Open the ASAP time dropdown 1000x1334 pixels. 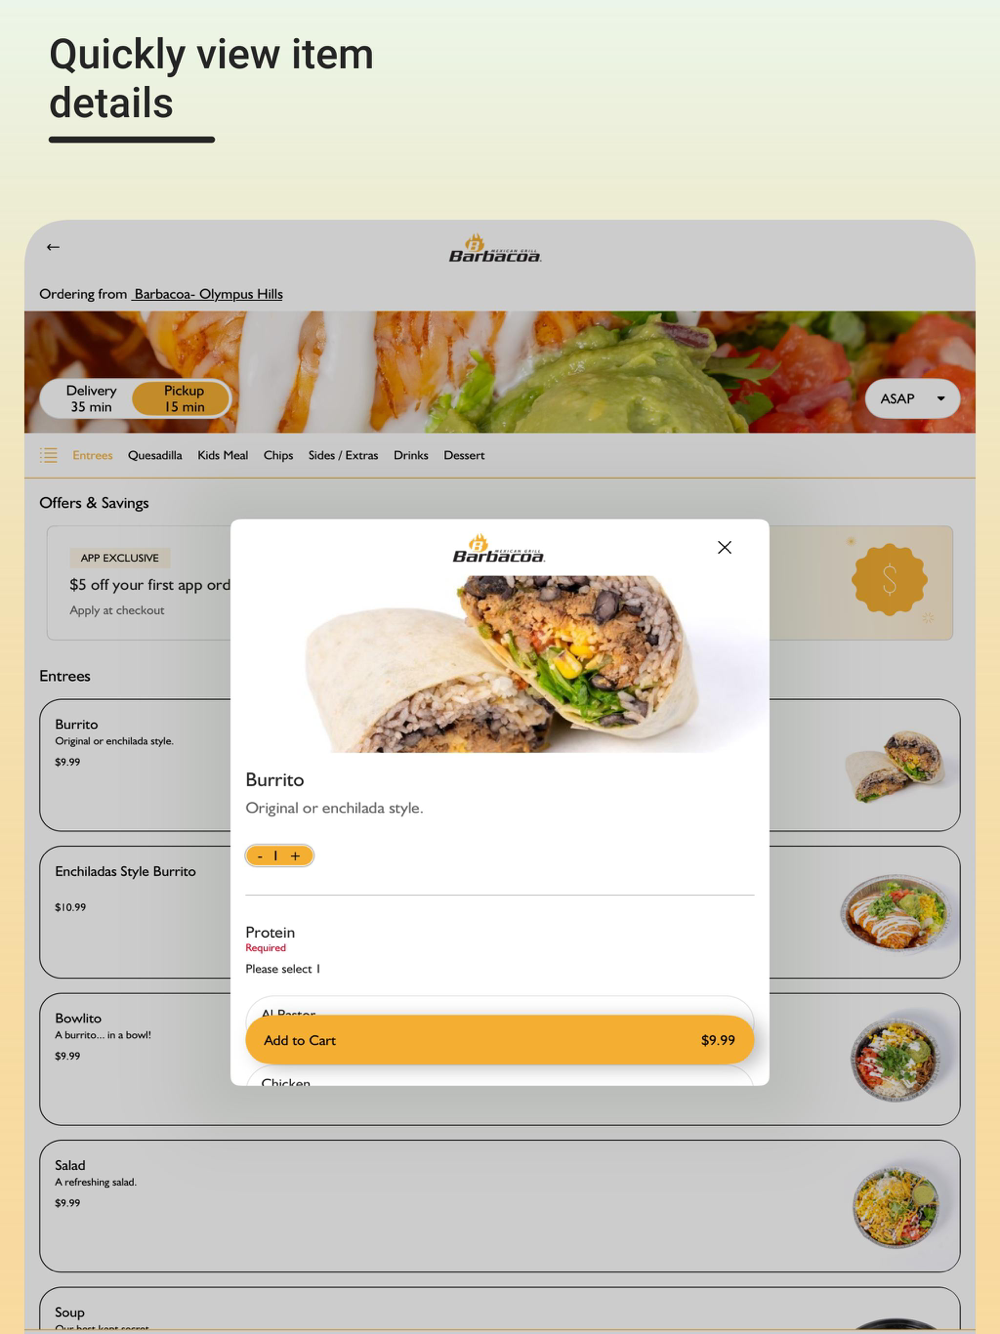click(x=912, y=398)
